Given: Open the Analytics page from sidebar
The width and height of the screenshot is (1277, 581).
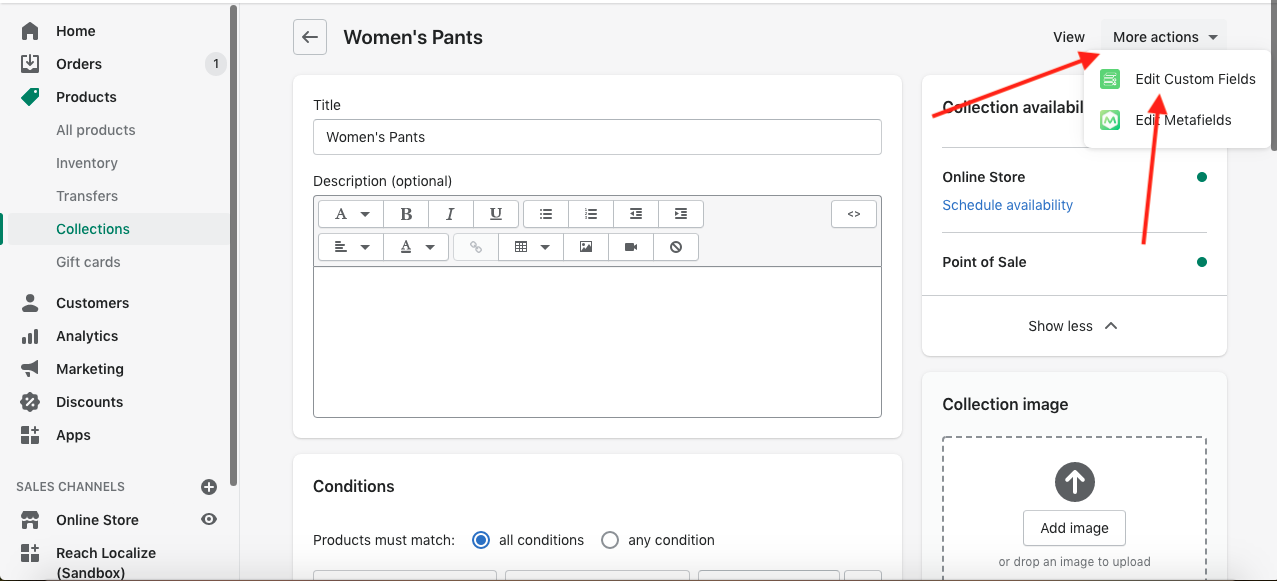Looking at the screenshot, I should point(87,336).
